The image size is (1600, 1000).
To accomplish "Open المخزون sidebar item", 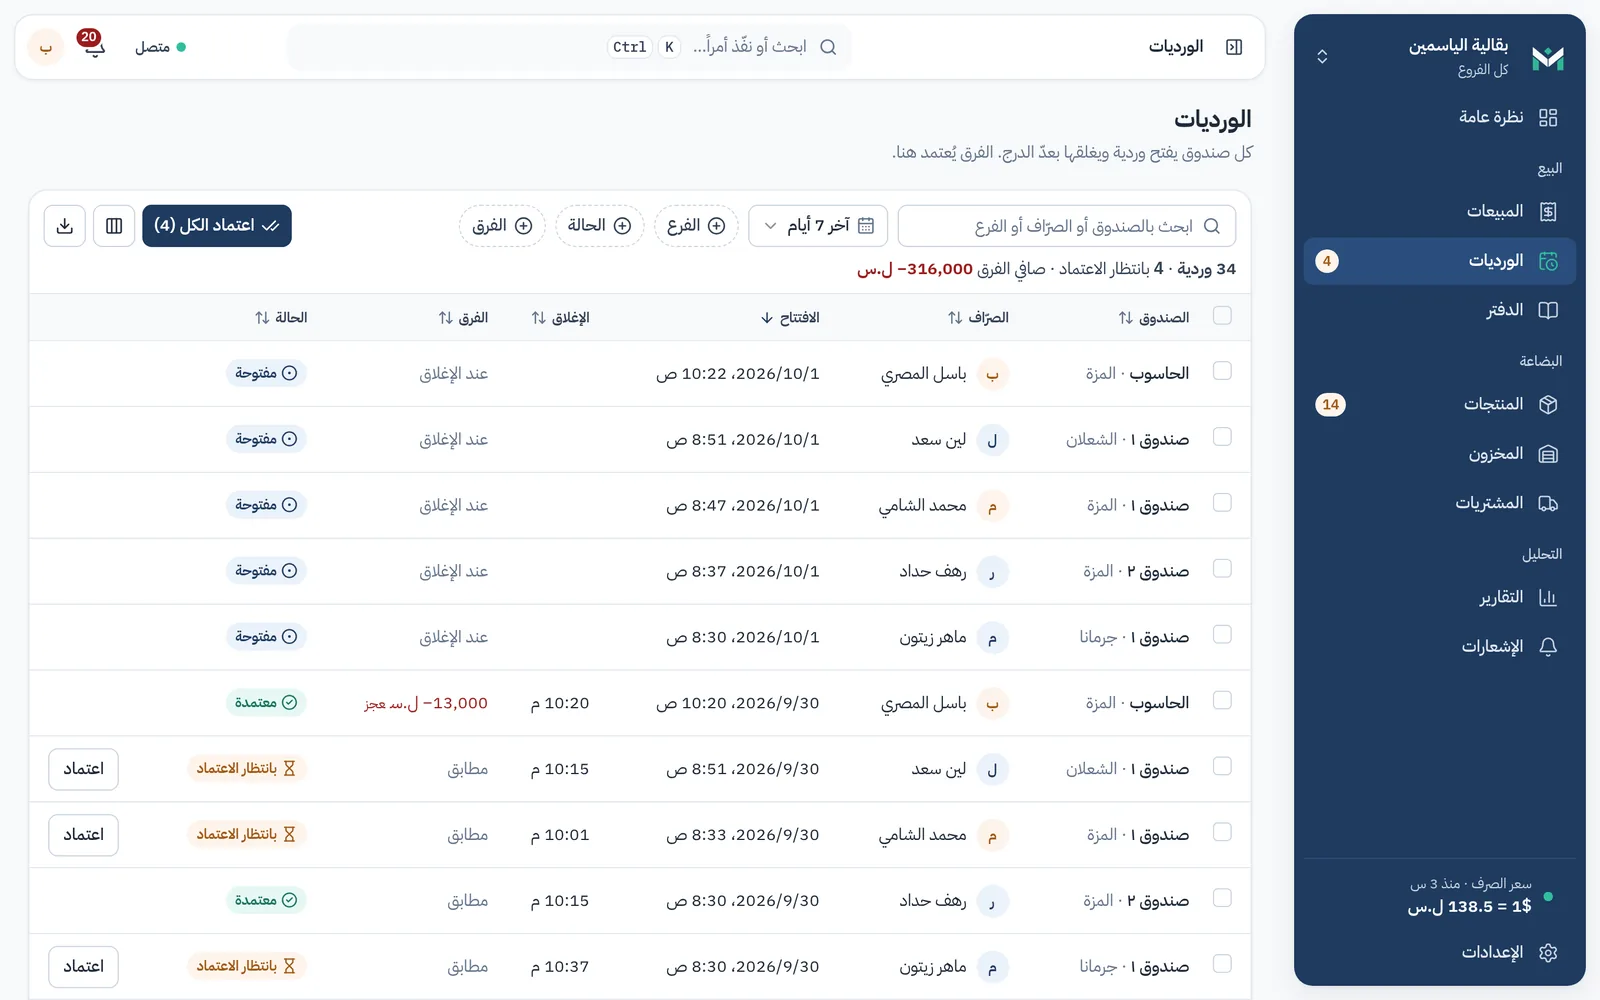I will (1440, 454).
